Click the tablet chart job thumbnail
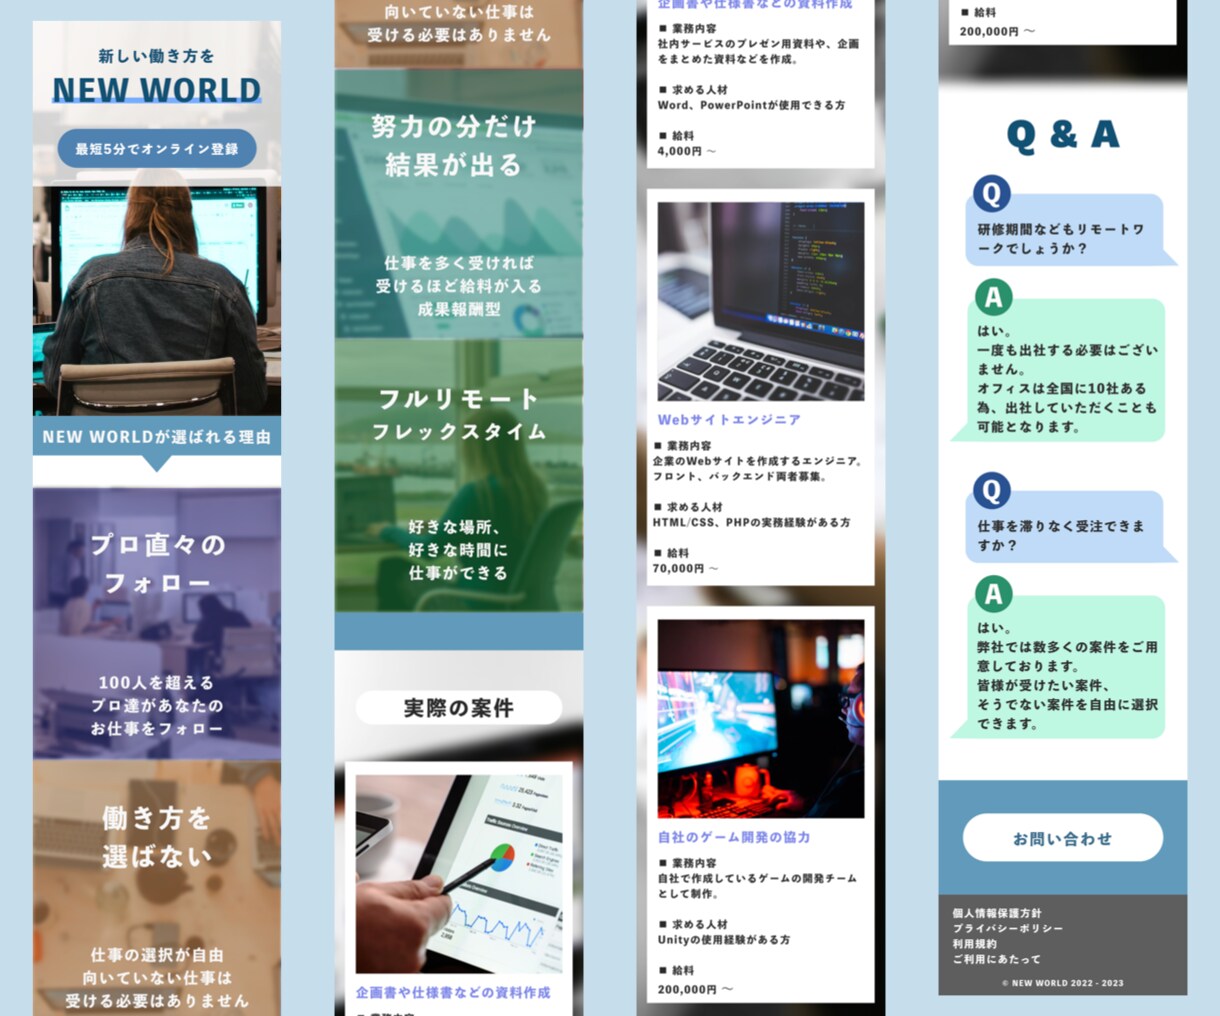Image resolution: width=1220 pixels, height=1016 pixels. (459, 874)
